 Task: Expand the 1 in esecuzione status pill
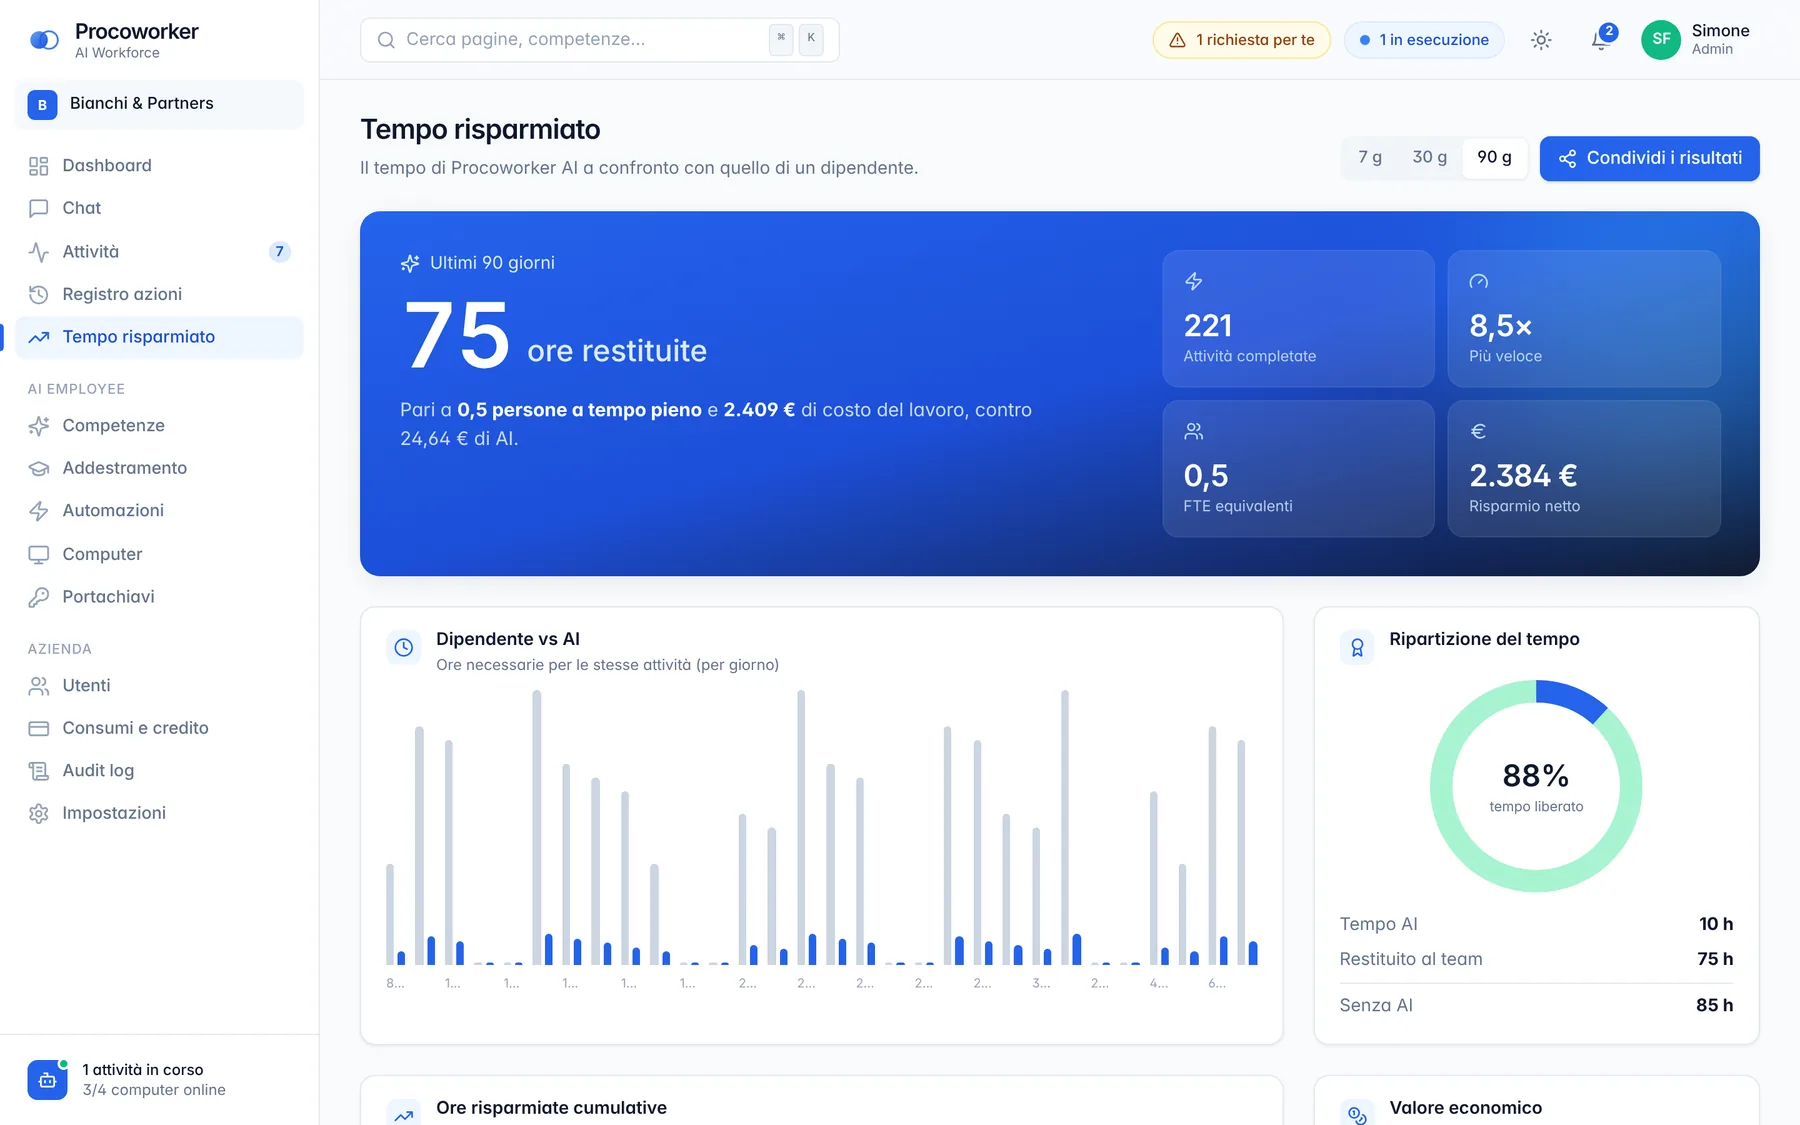pos(1424,40)
